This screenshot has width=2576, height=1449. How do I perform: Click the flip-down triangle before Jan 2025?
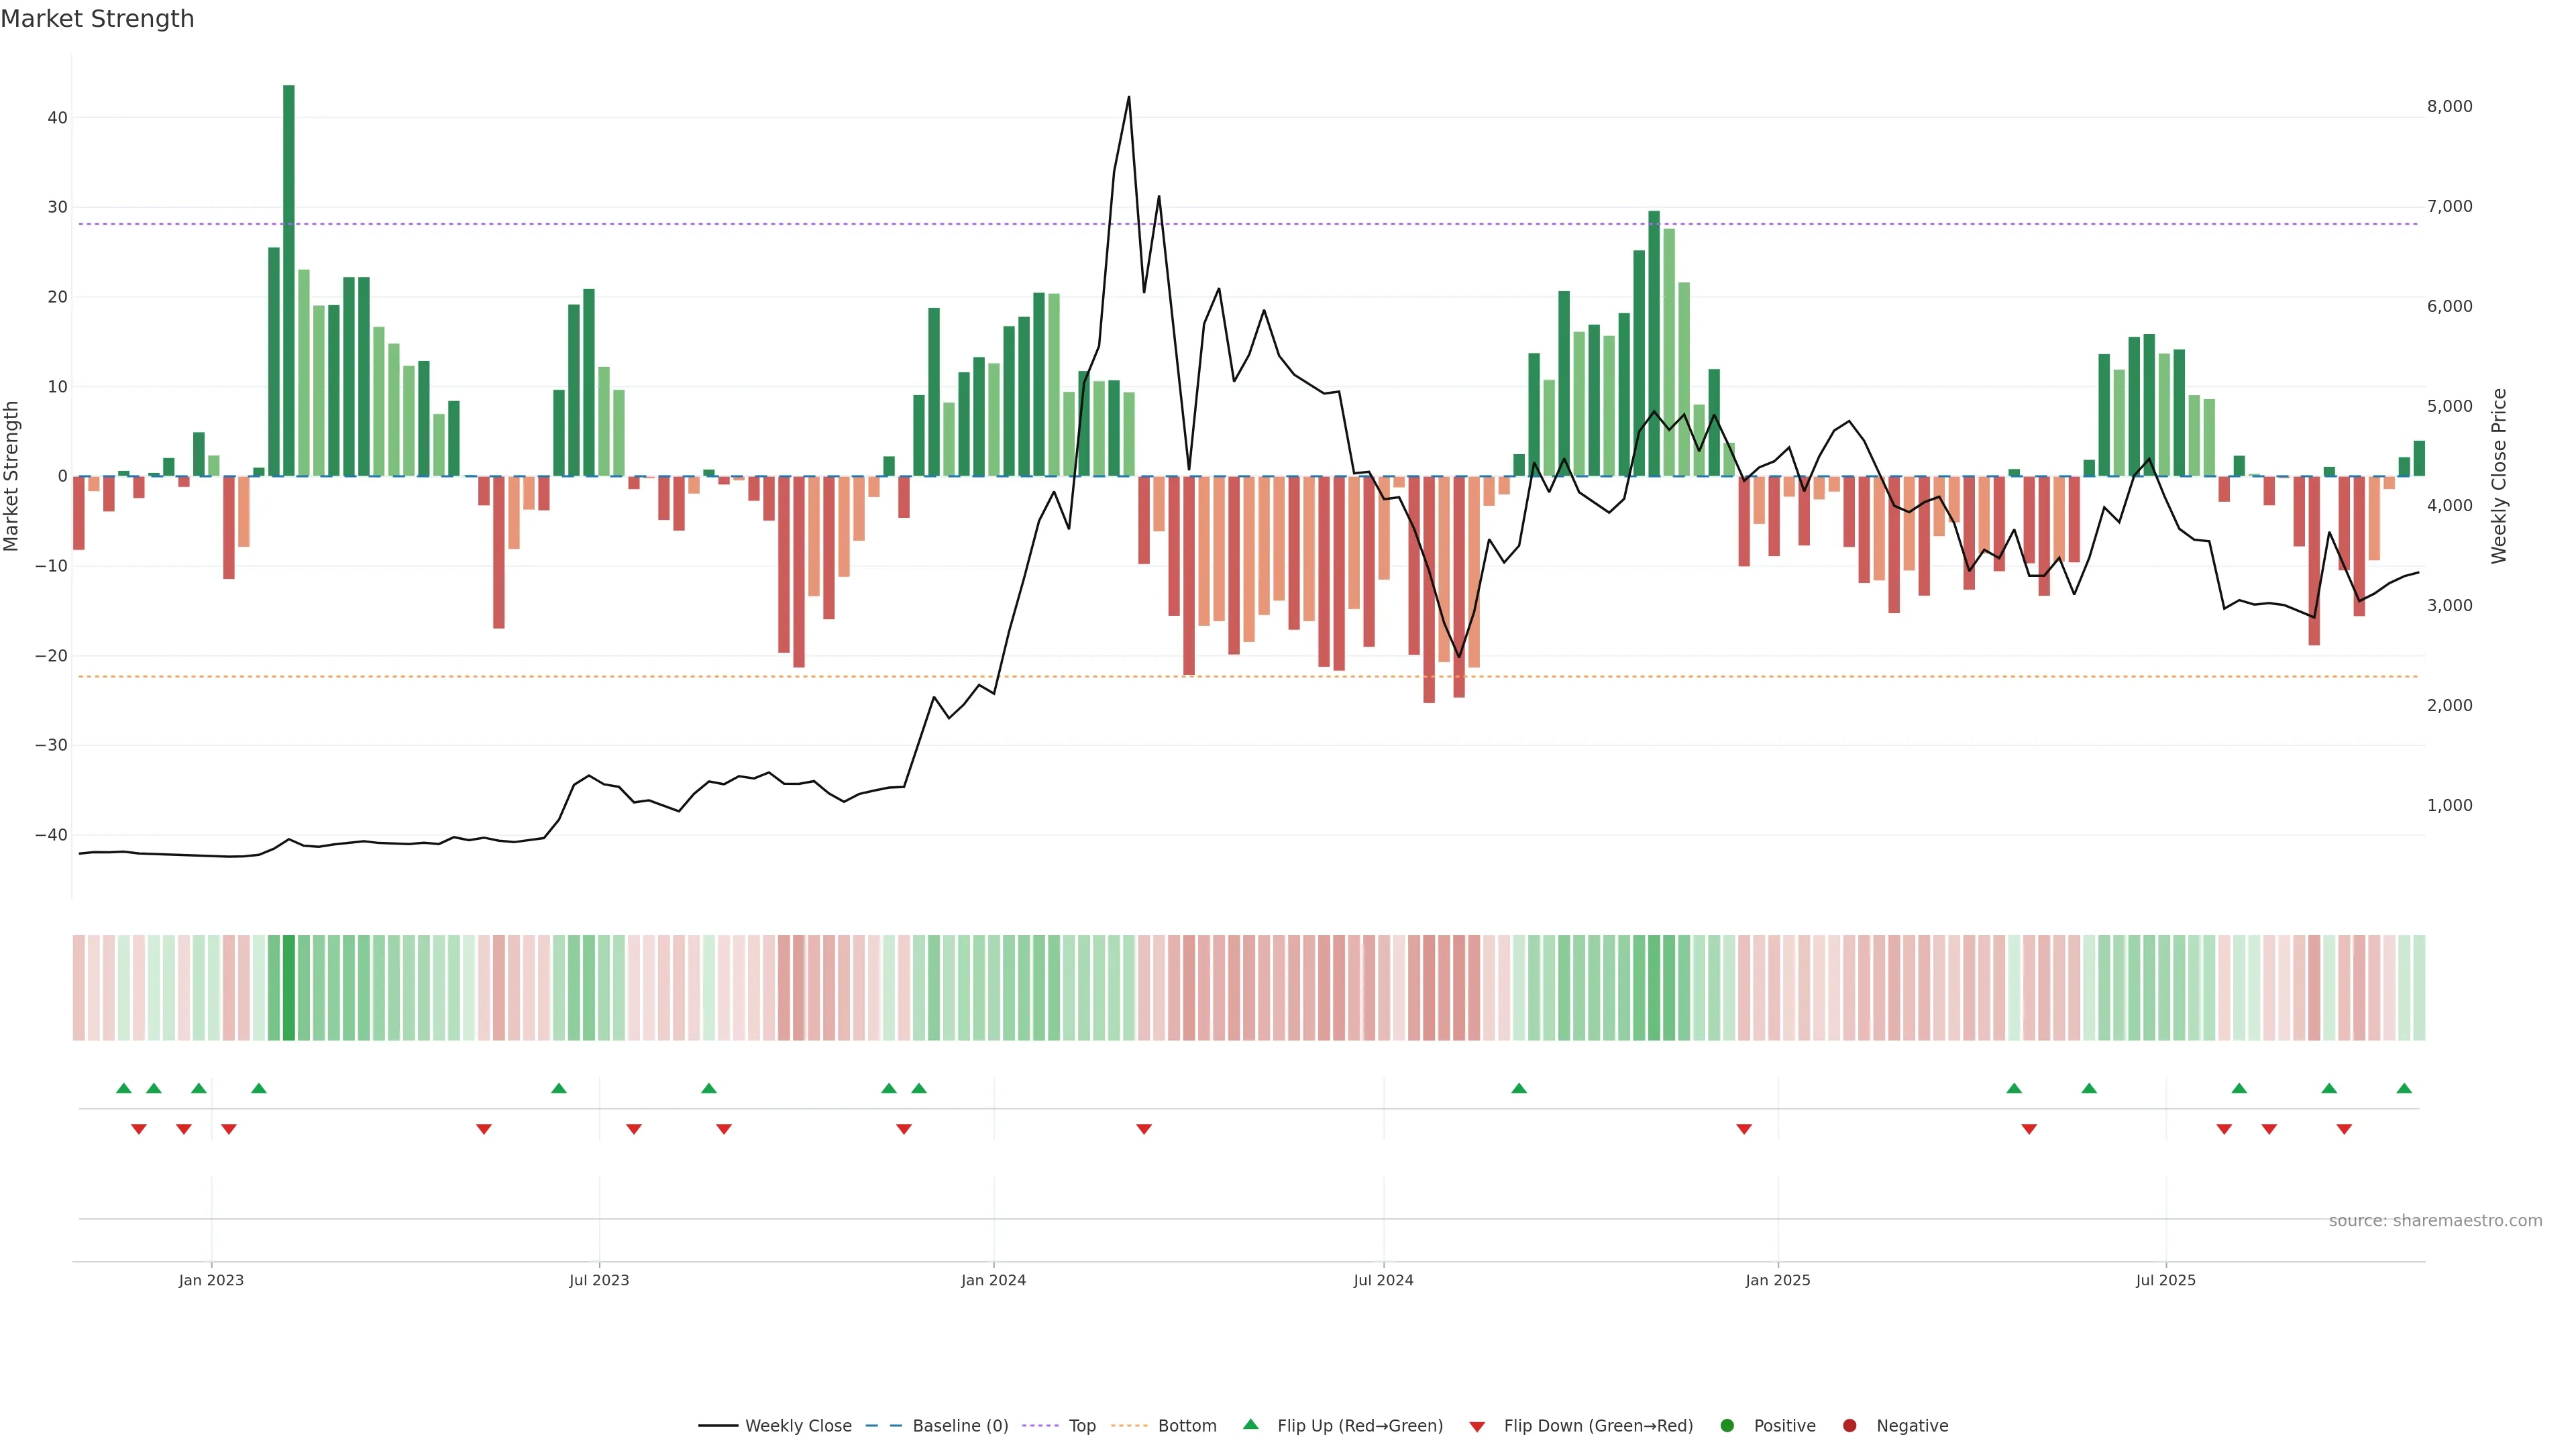click(1744, 1129)
